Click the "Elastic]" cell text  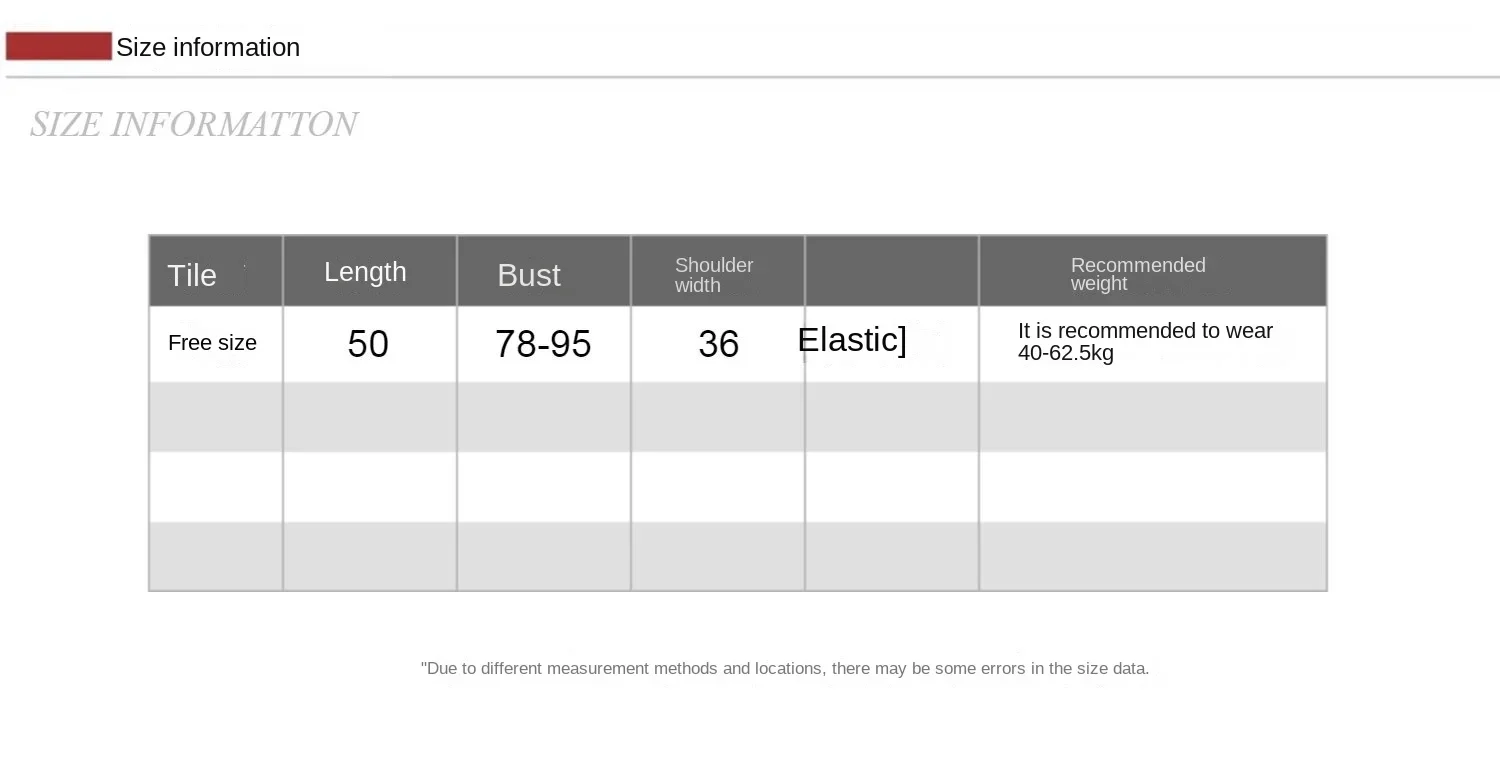click(852, 340)
